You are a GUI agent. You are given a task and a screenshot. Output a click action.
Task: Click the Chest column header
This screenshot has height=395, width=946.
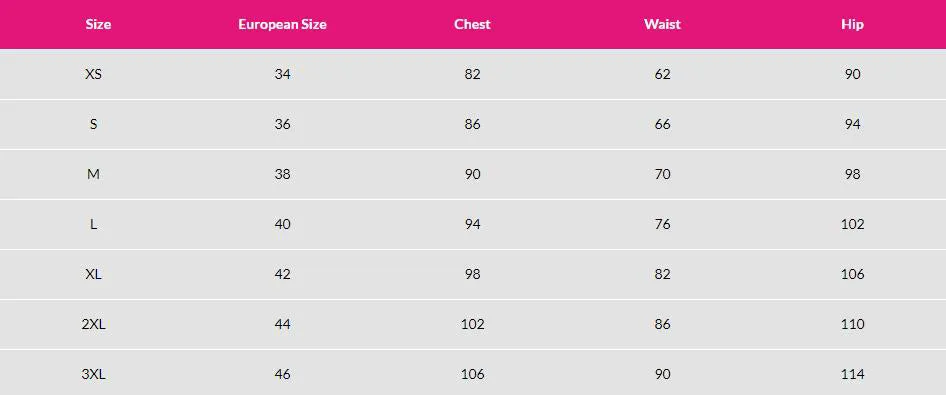tap(472, 25)
